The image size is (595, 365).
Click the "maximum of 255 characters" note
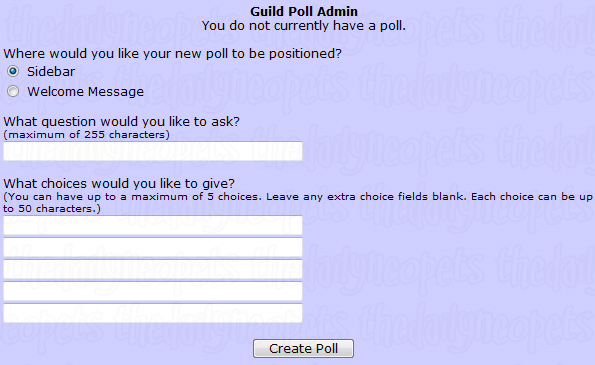[x=87, y=135]
